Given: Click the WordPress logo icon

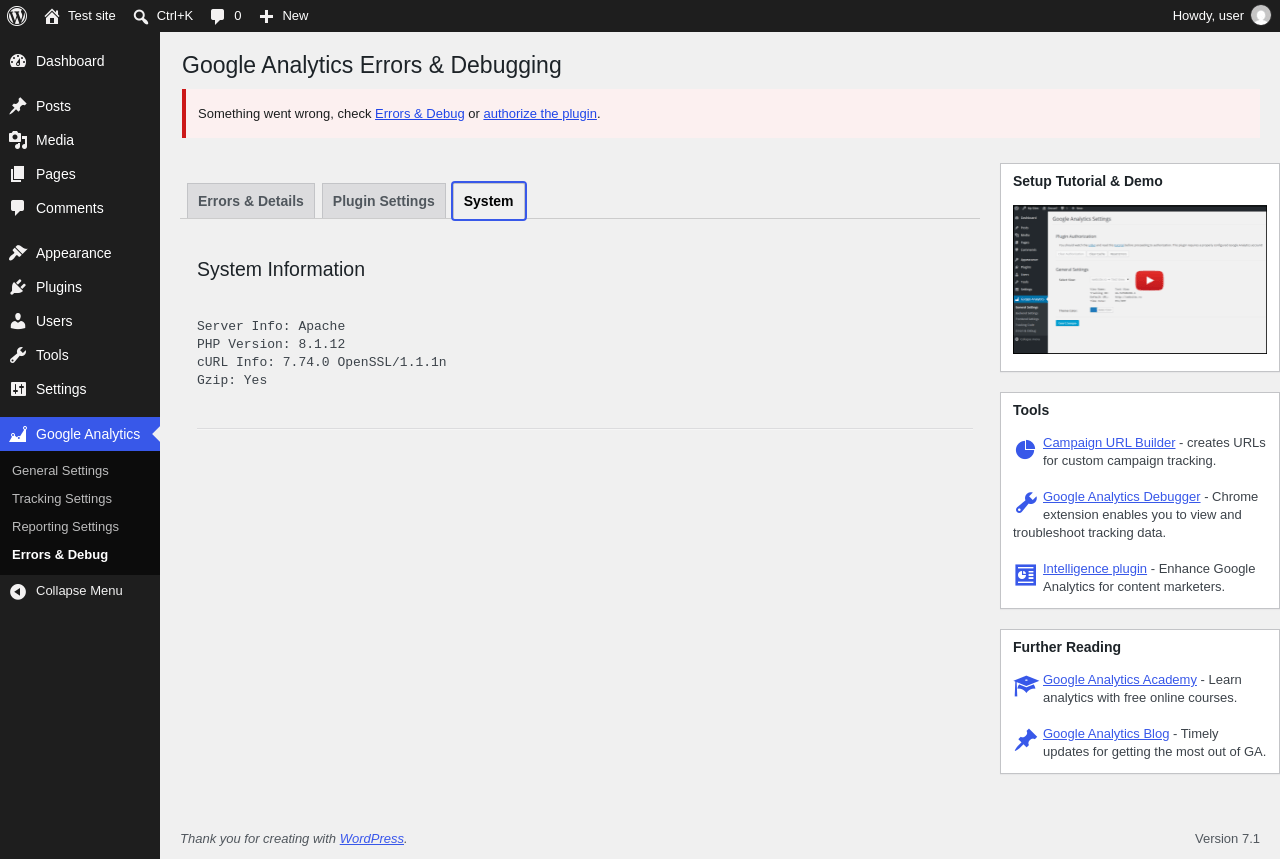Looking at the screenshot, I should coord(17,16).
